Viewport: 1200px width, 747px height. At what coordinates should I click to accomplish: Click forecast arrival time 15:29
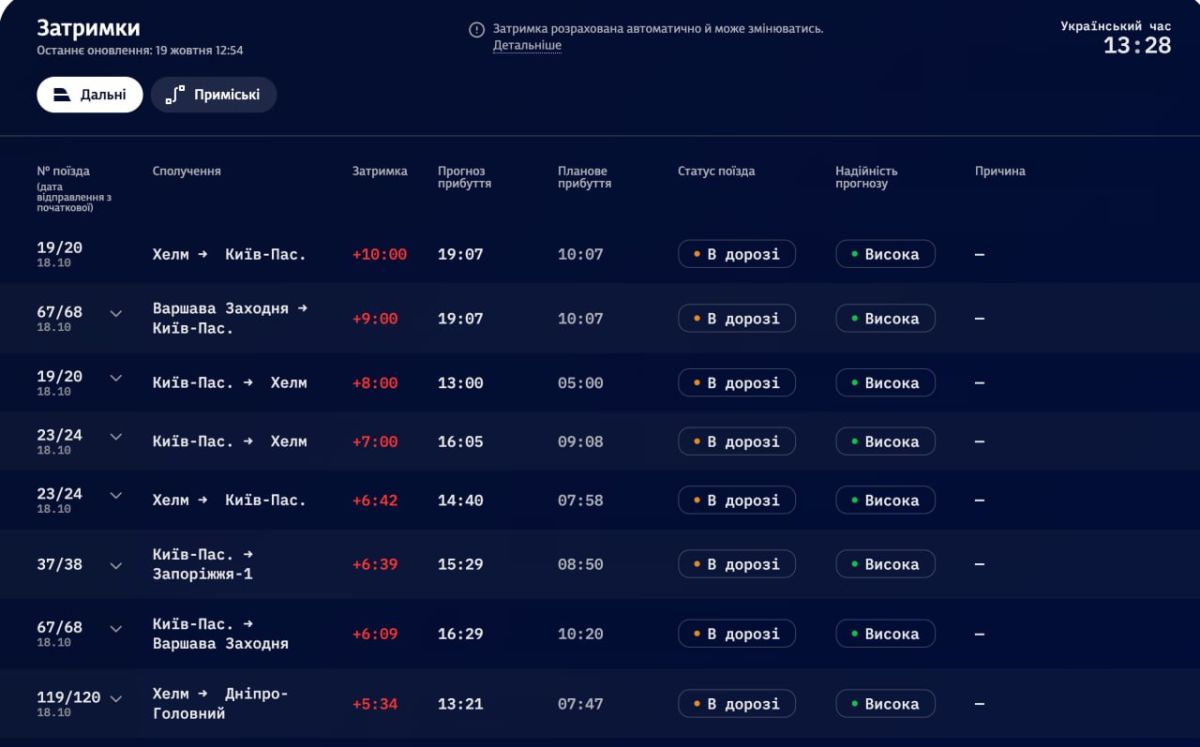point(461,565)
